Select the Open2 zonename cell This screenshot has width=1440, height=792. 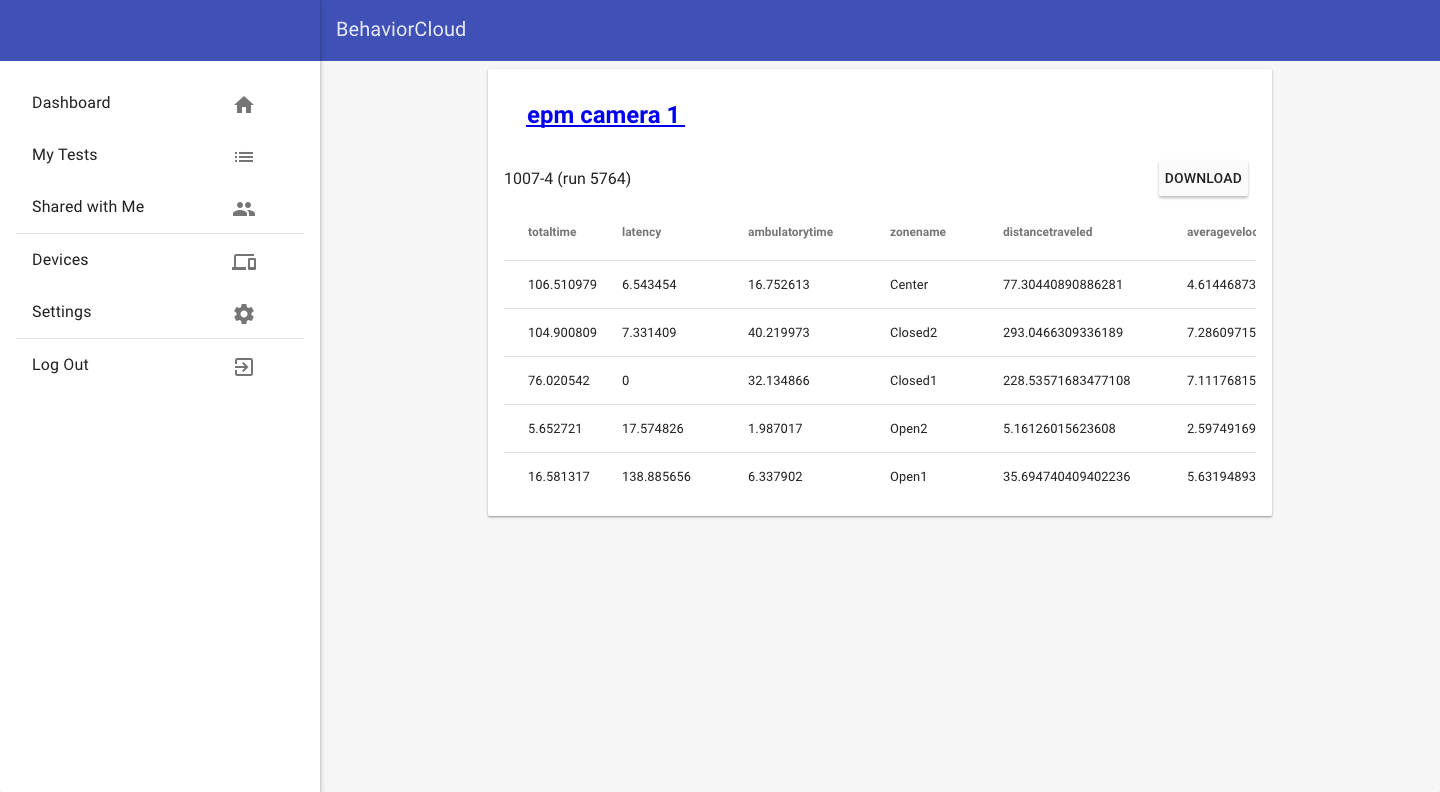click(x=909, y=429)
